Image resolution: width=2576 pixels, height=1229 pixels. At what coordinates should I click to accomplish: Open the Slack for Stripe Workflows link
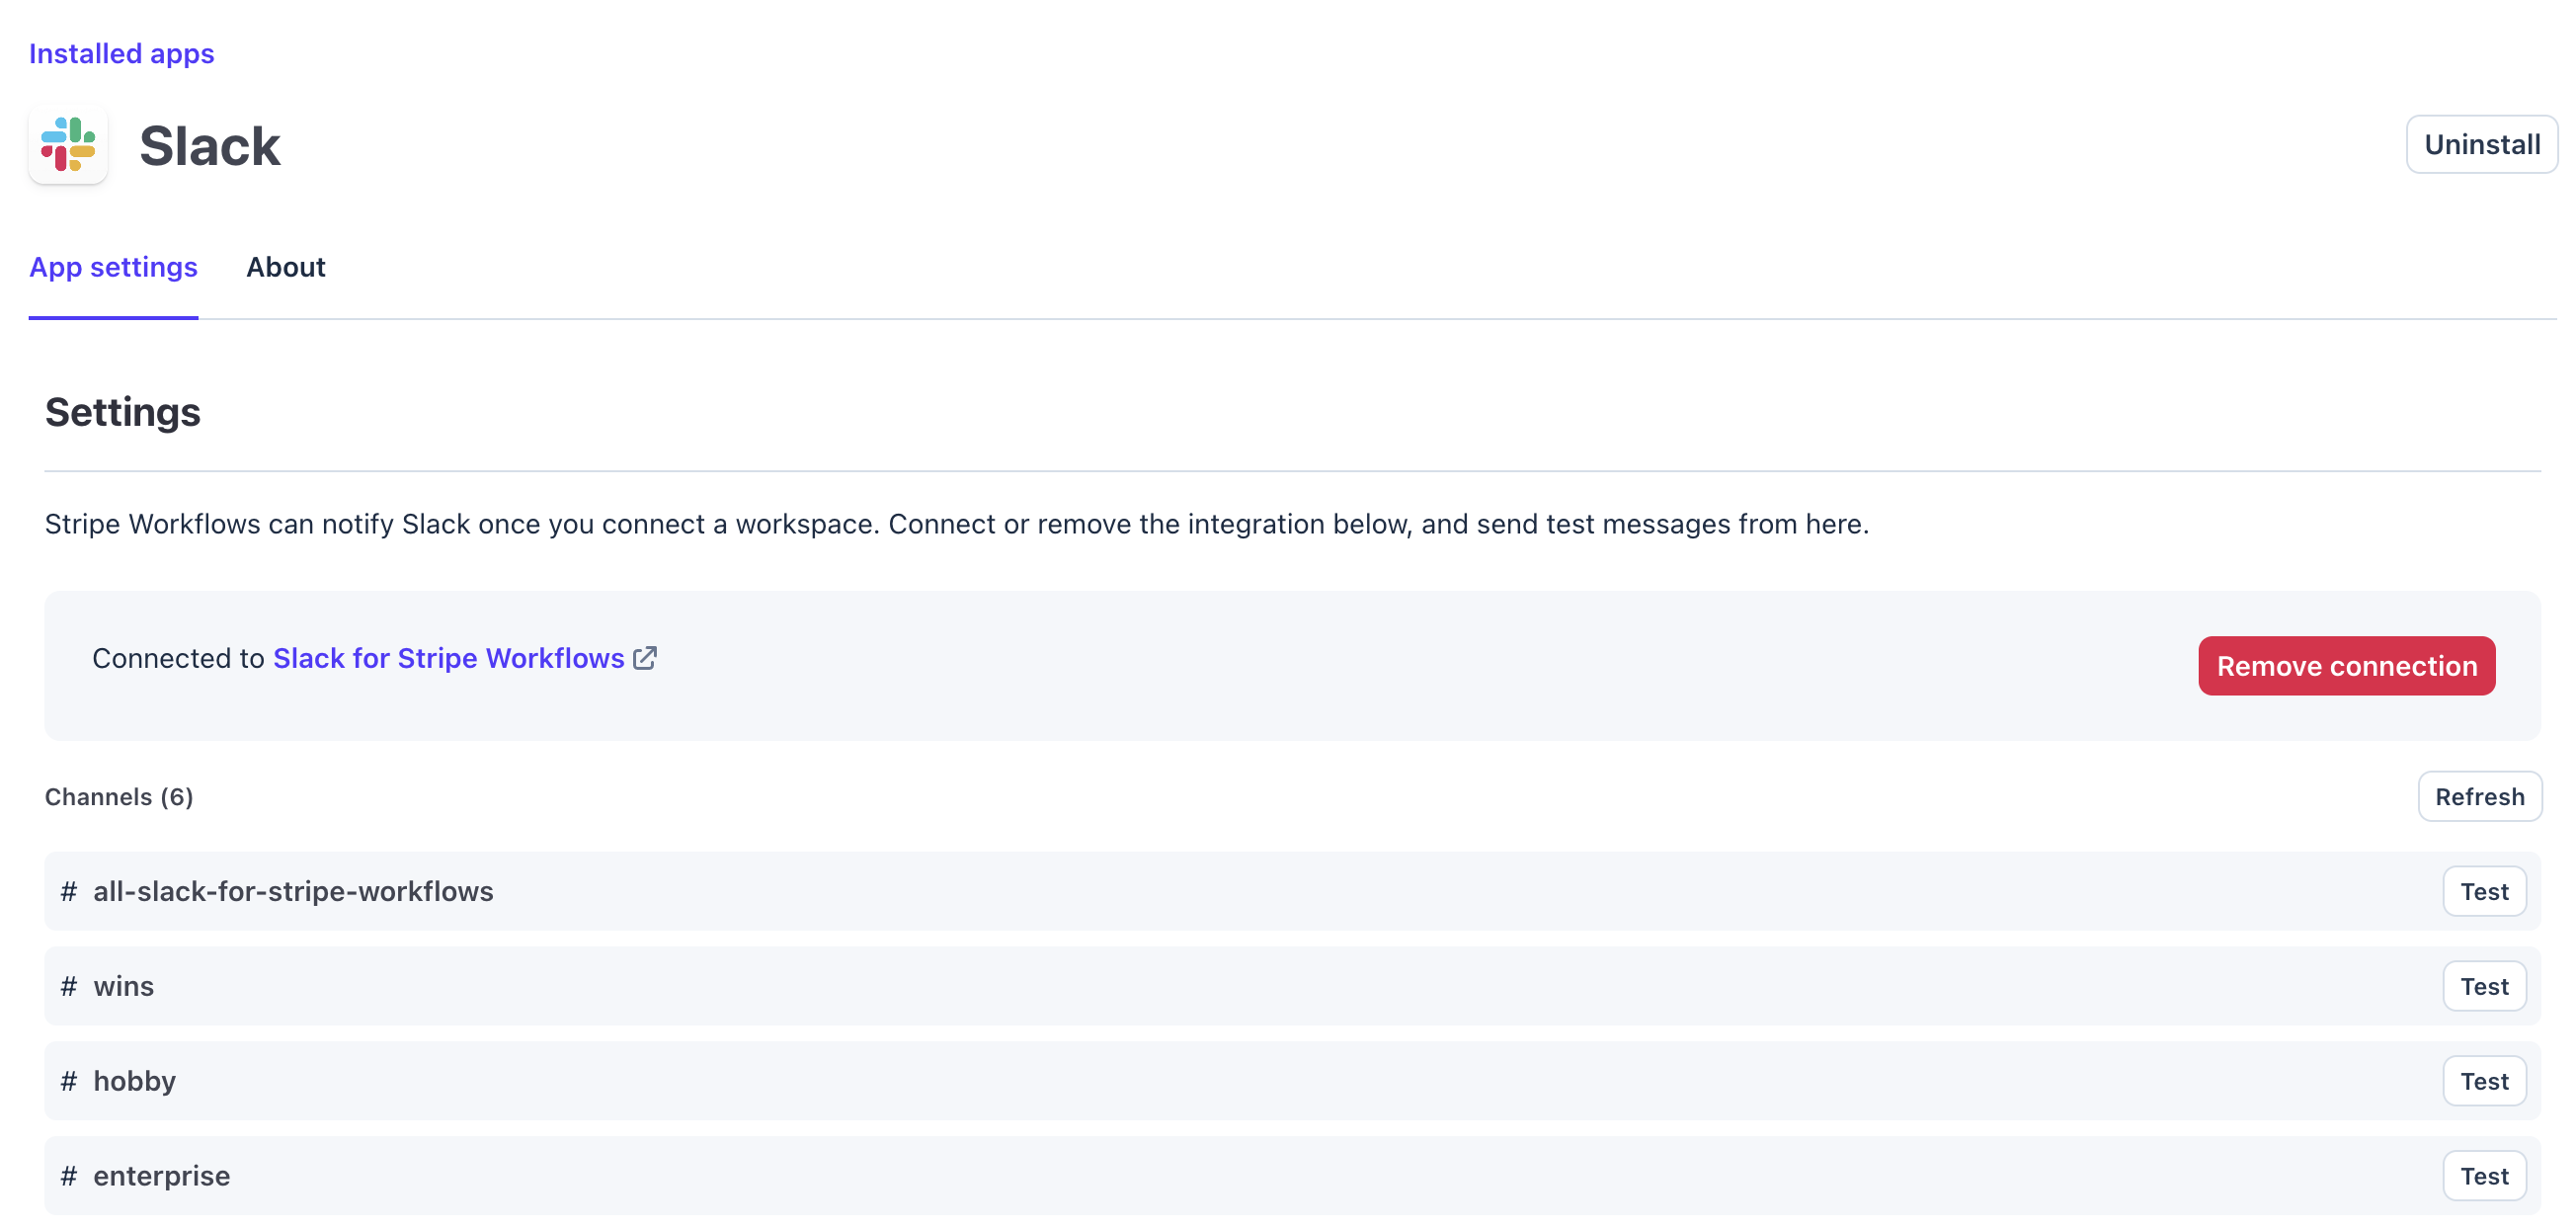[x=449, y=658]
